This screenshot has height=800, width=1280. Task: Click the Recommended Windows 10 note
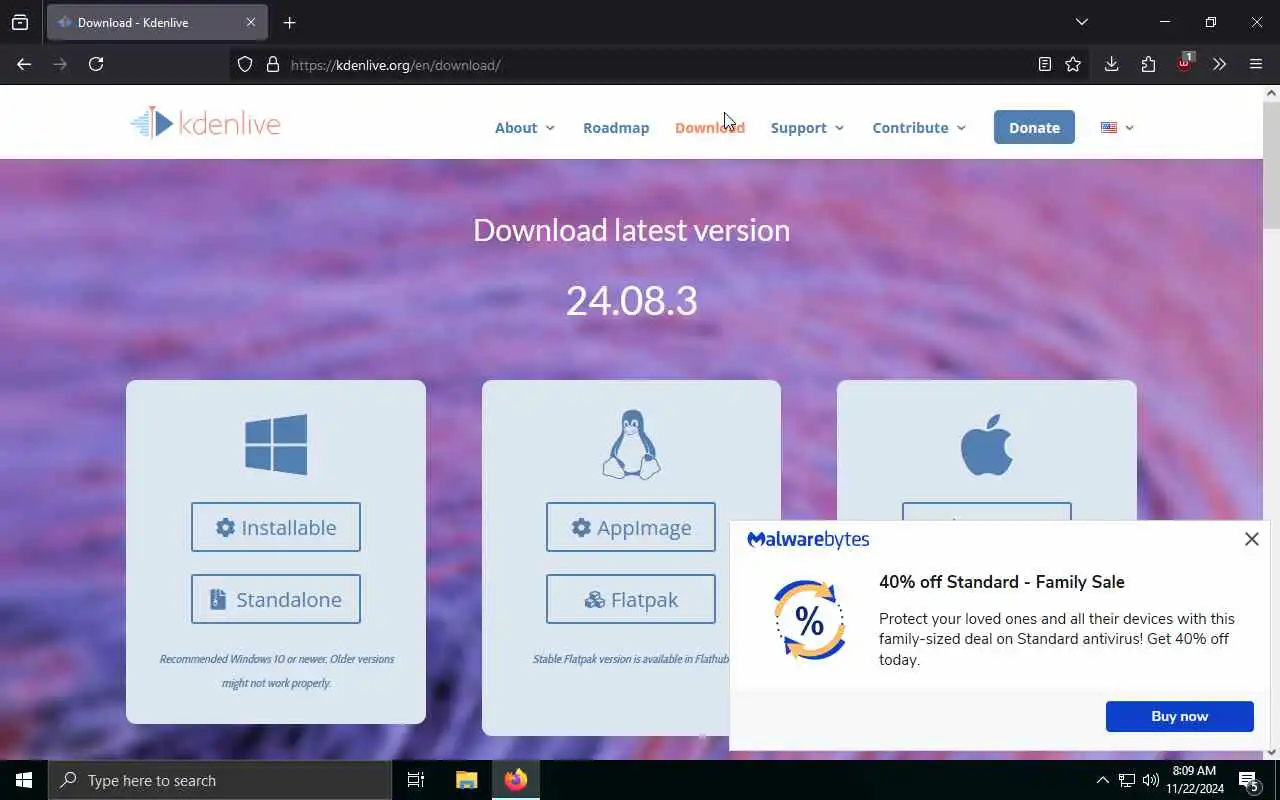click(x=277, y=671)
